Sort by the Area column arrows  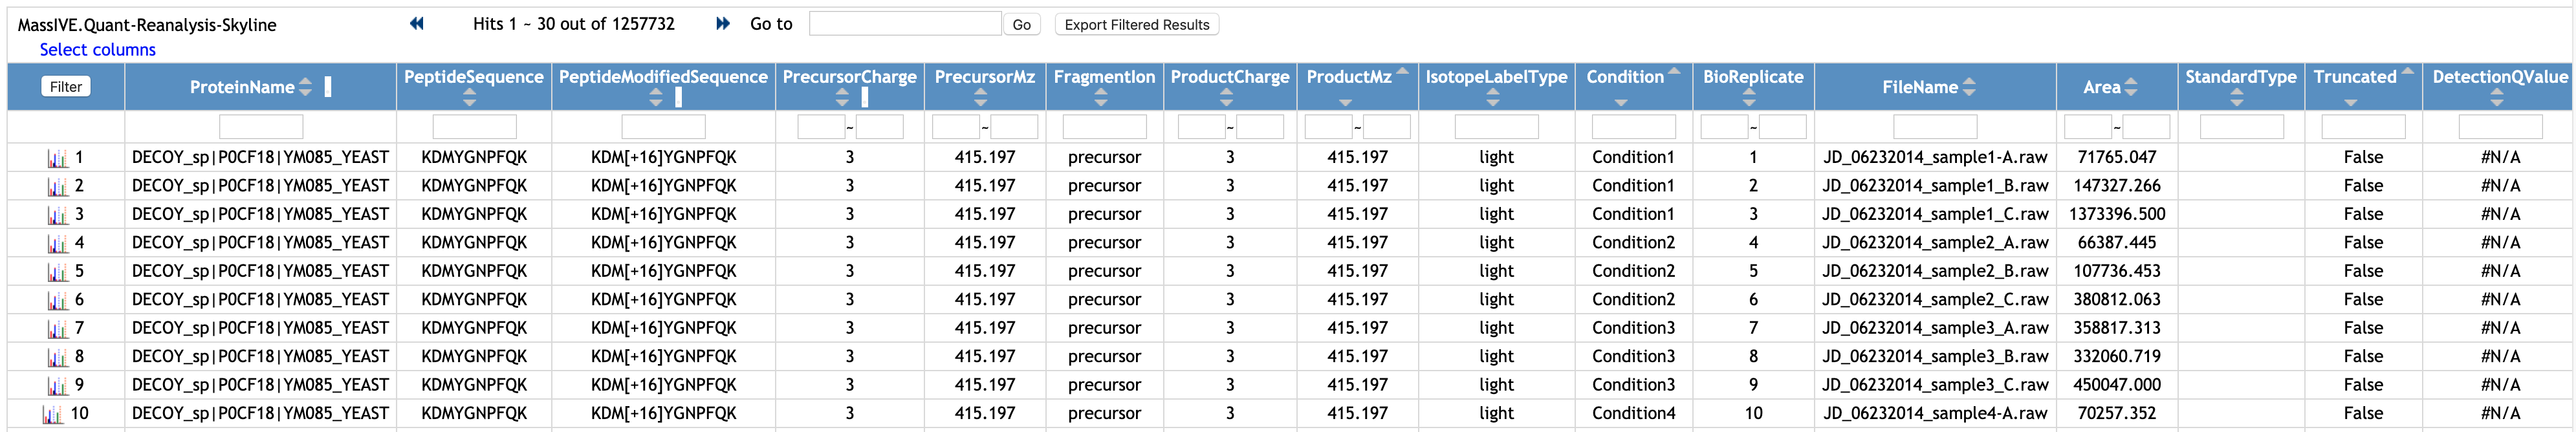click(2130, 87)
